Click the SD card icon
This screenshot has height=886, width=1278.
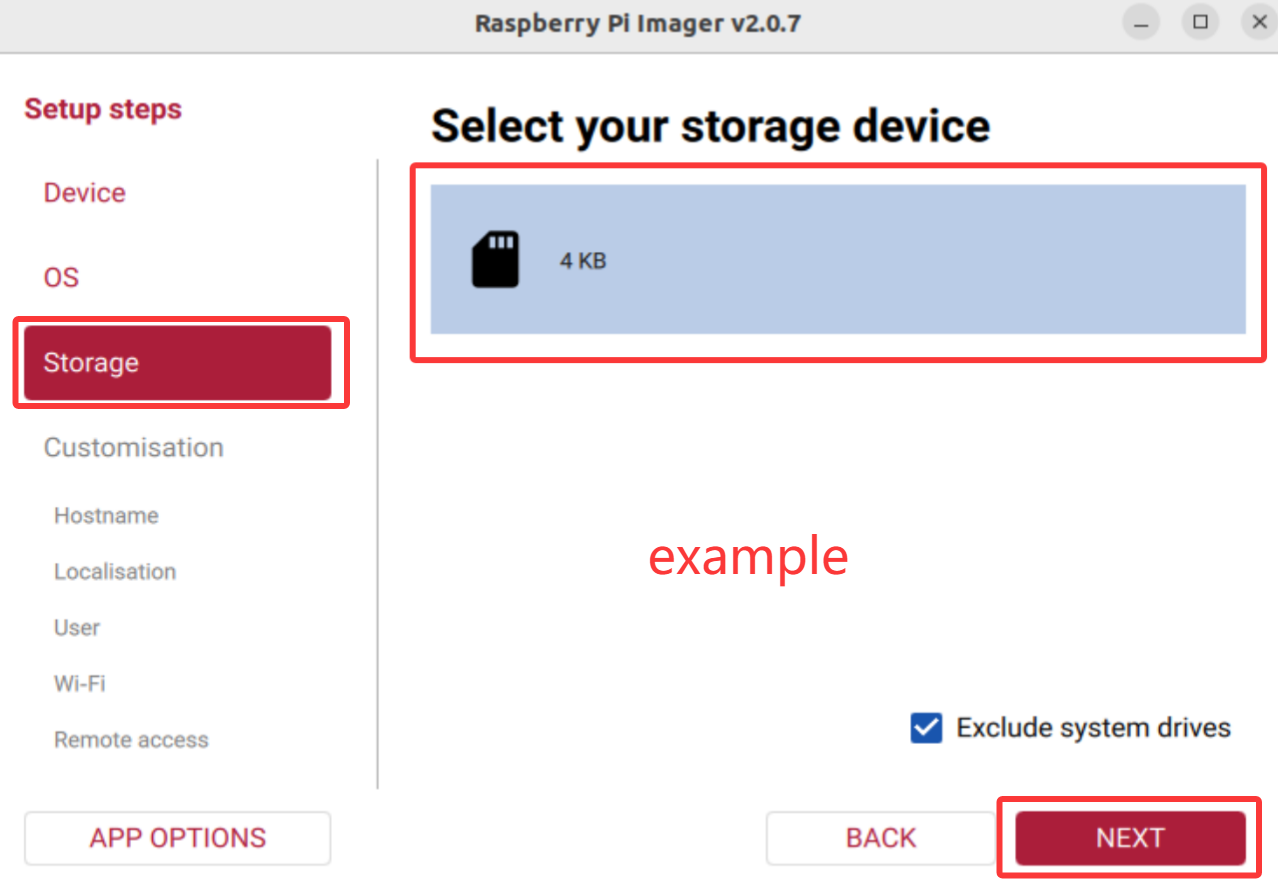[495, 260]
